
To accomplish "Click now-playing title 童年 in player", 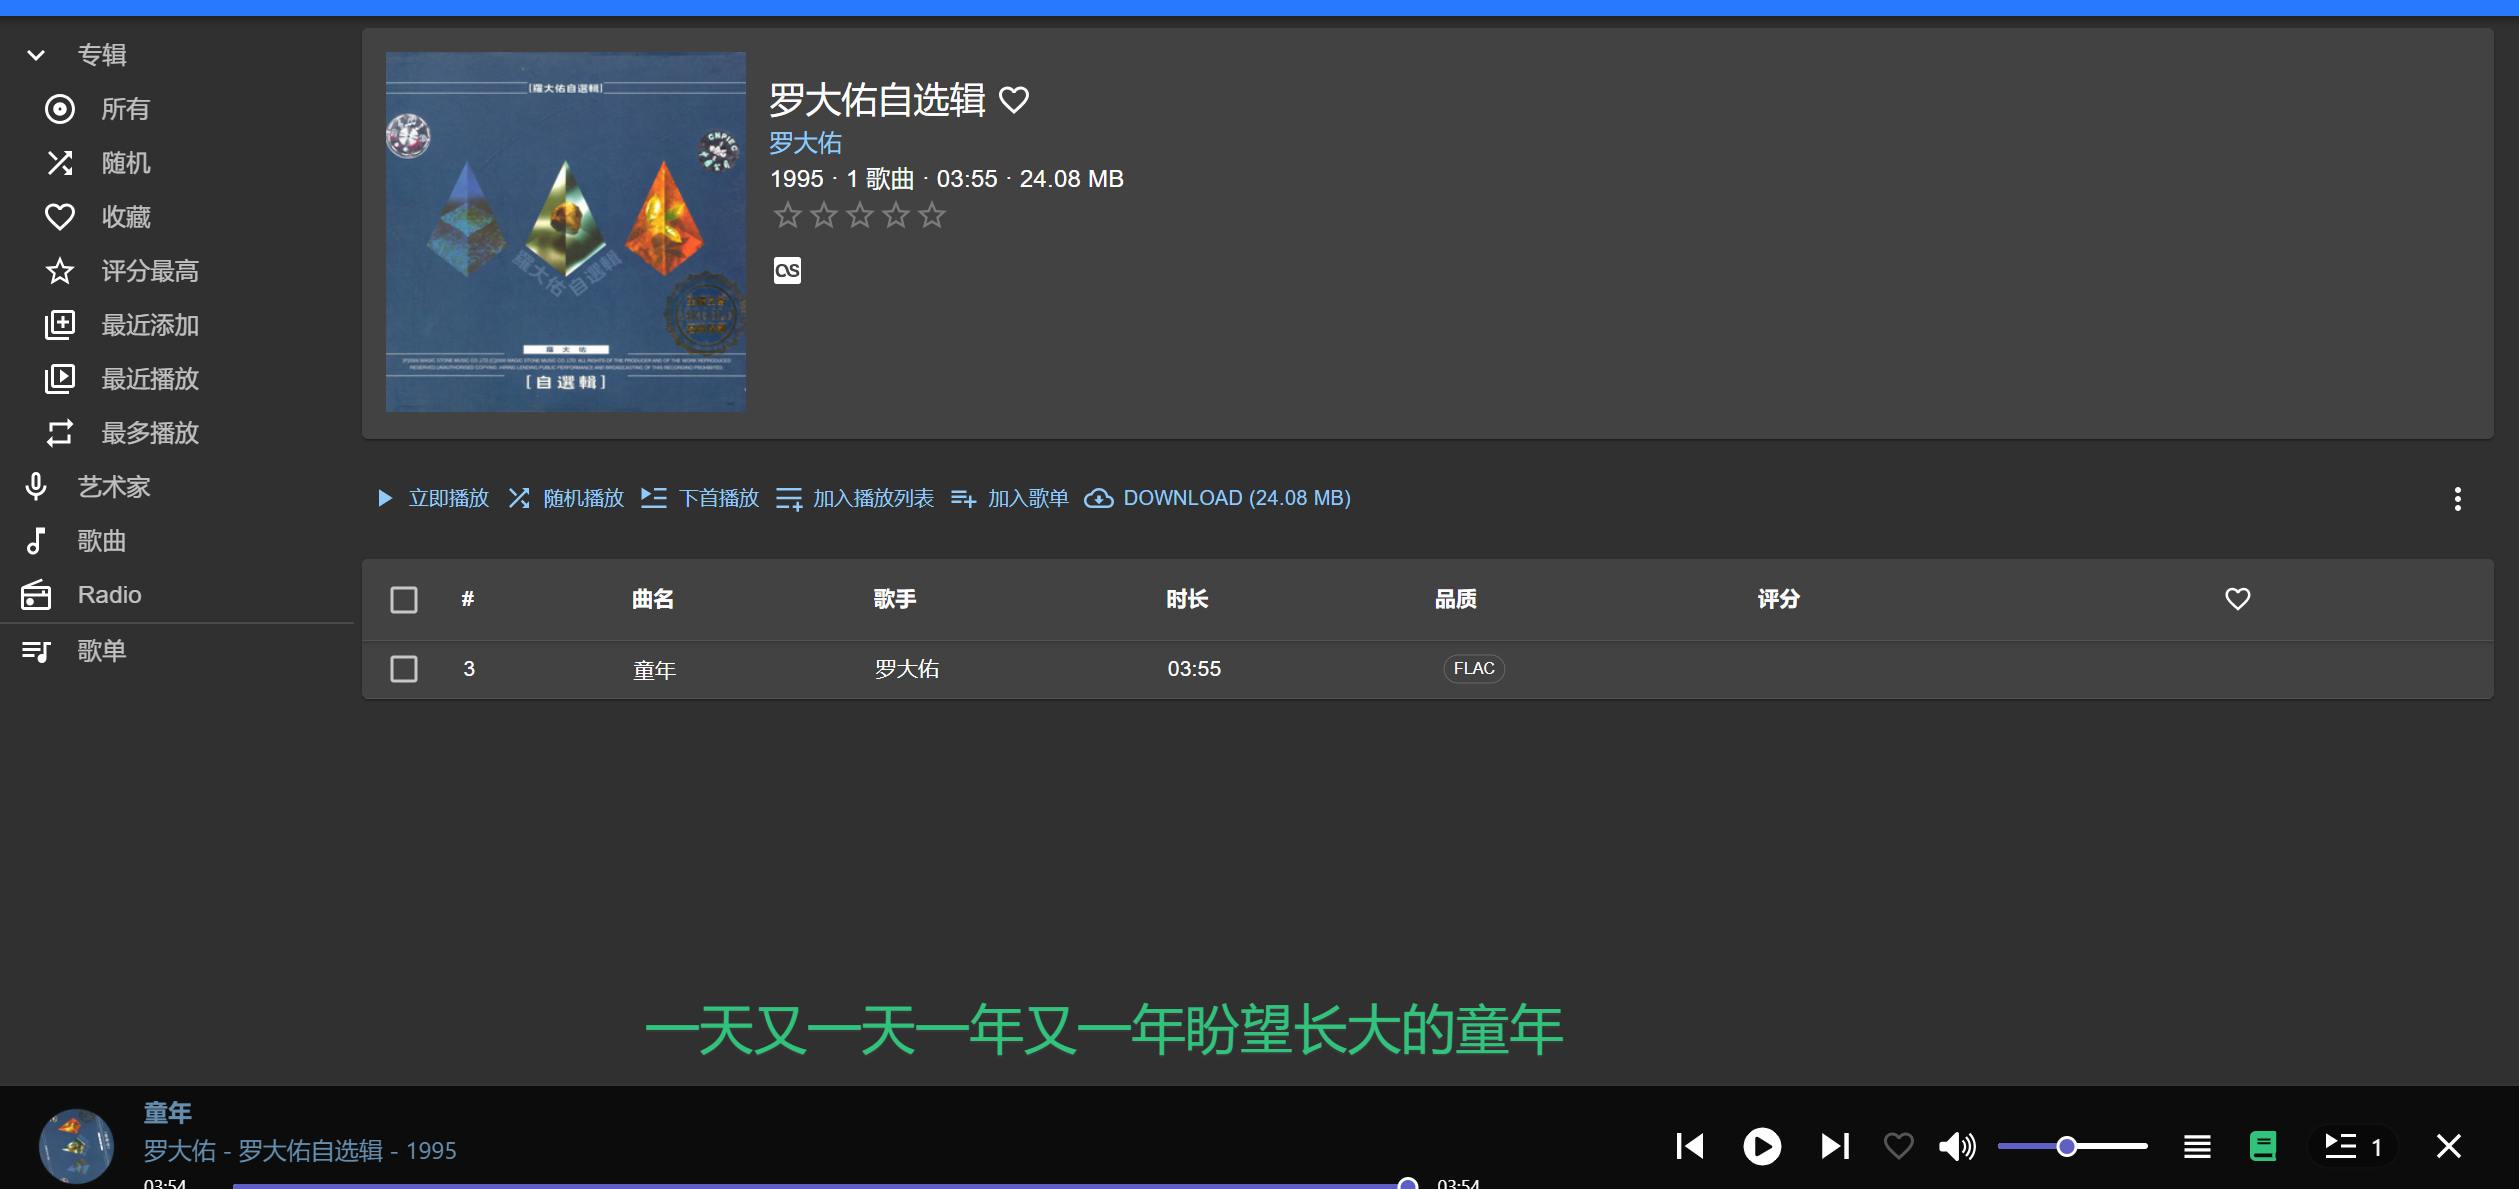I will click(167, 1113).
